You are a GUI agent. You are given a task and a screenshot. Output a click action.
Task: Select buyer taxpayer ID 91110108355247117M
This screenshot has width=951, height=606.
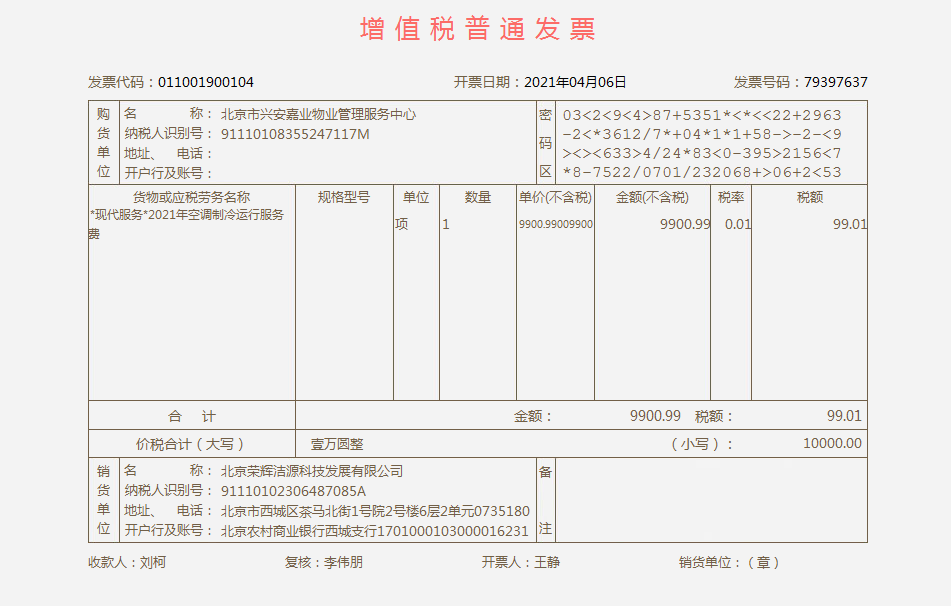click(x=295, y=134)
